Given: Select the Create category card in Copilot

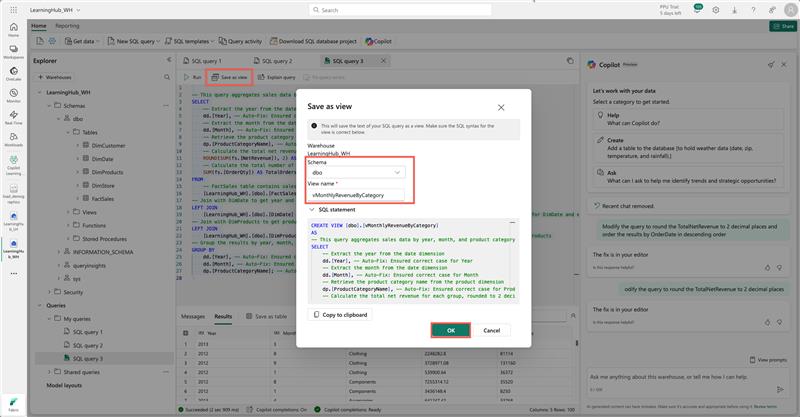Looking at the screenshot, I should coord(686,148).
